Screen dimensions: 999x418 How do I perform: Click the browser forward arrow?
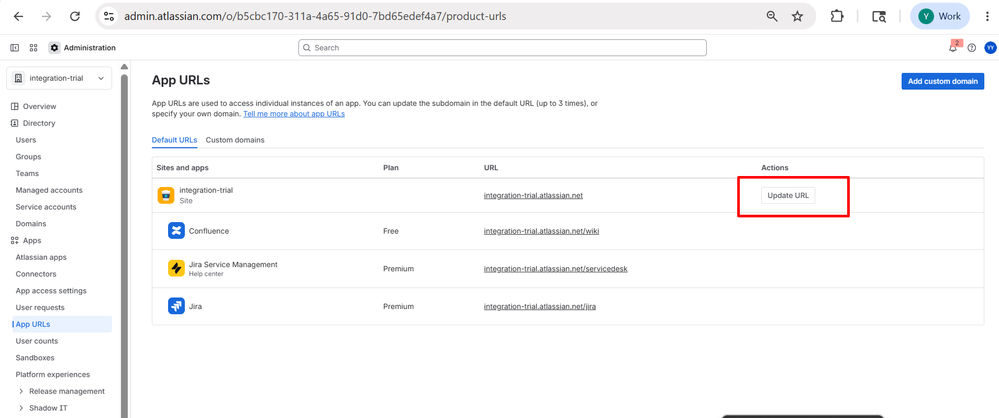[x=46, y=17]
